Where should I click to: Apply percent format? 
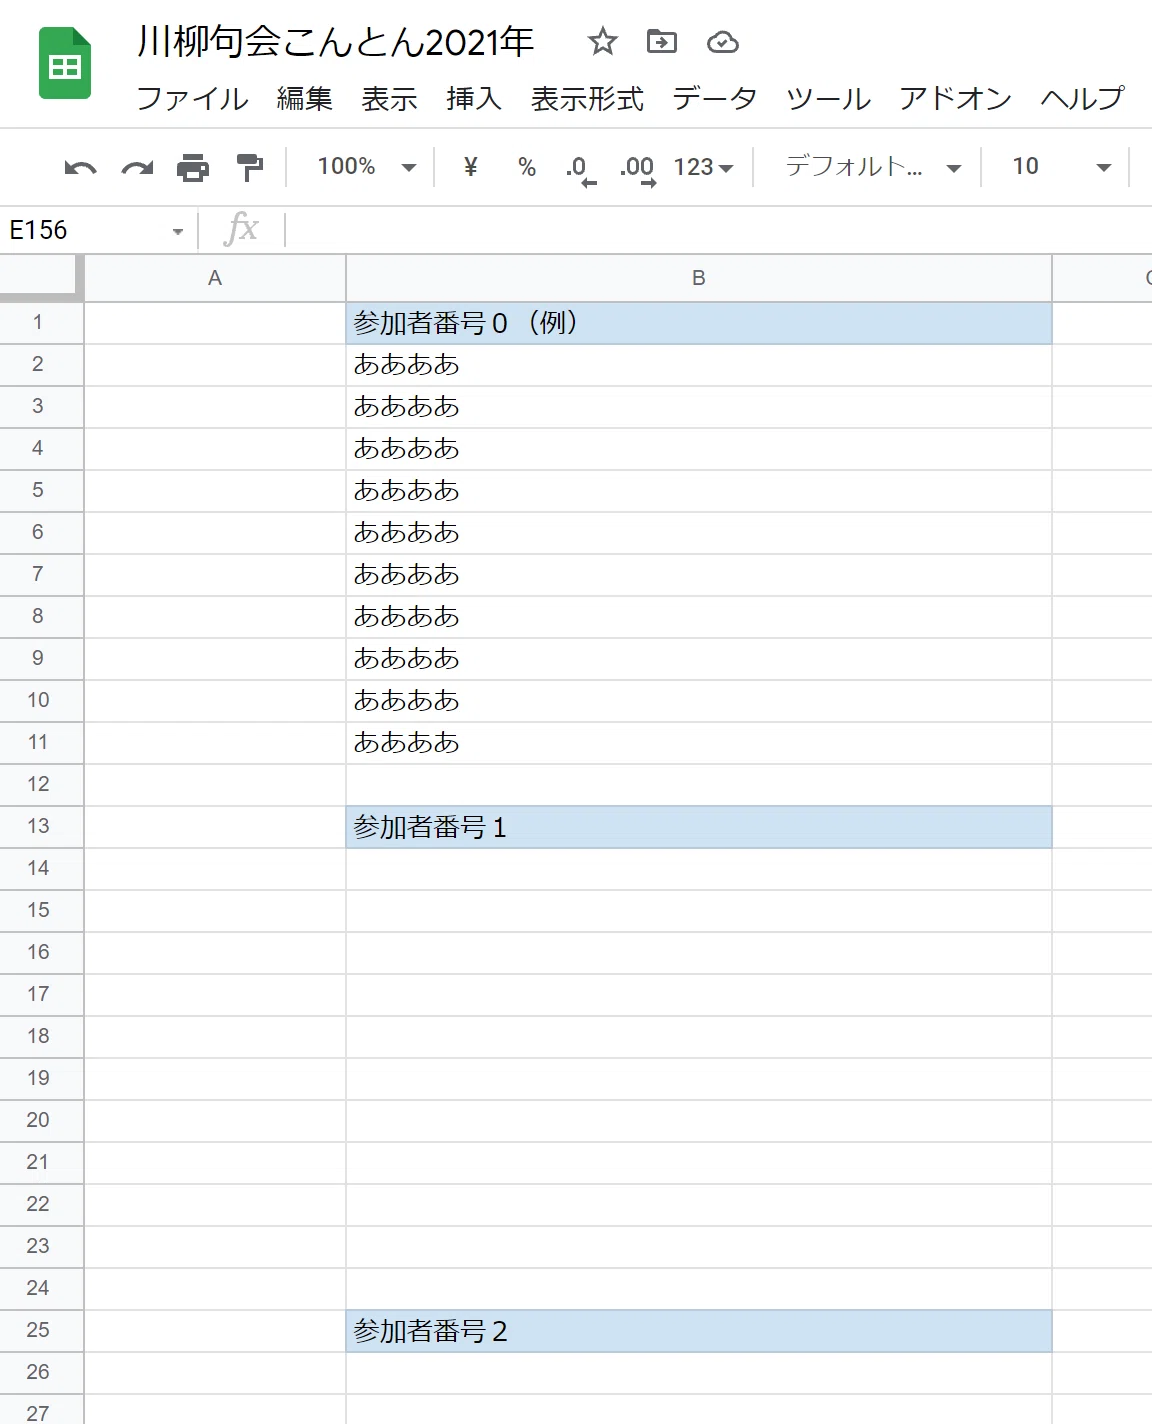(x=527, y=166)
